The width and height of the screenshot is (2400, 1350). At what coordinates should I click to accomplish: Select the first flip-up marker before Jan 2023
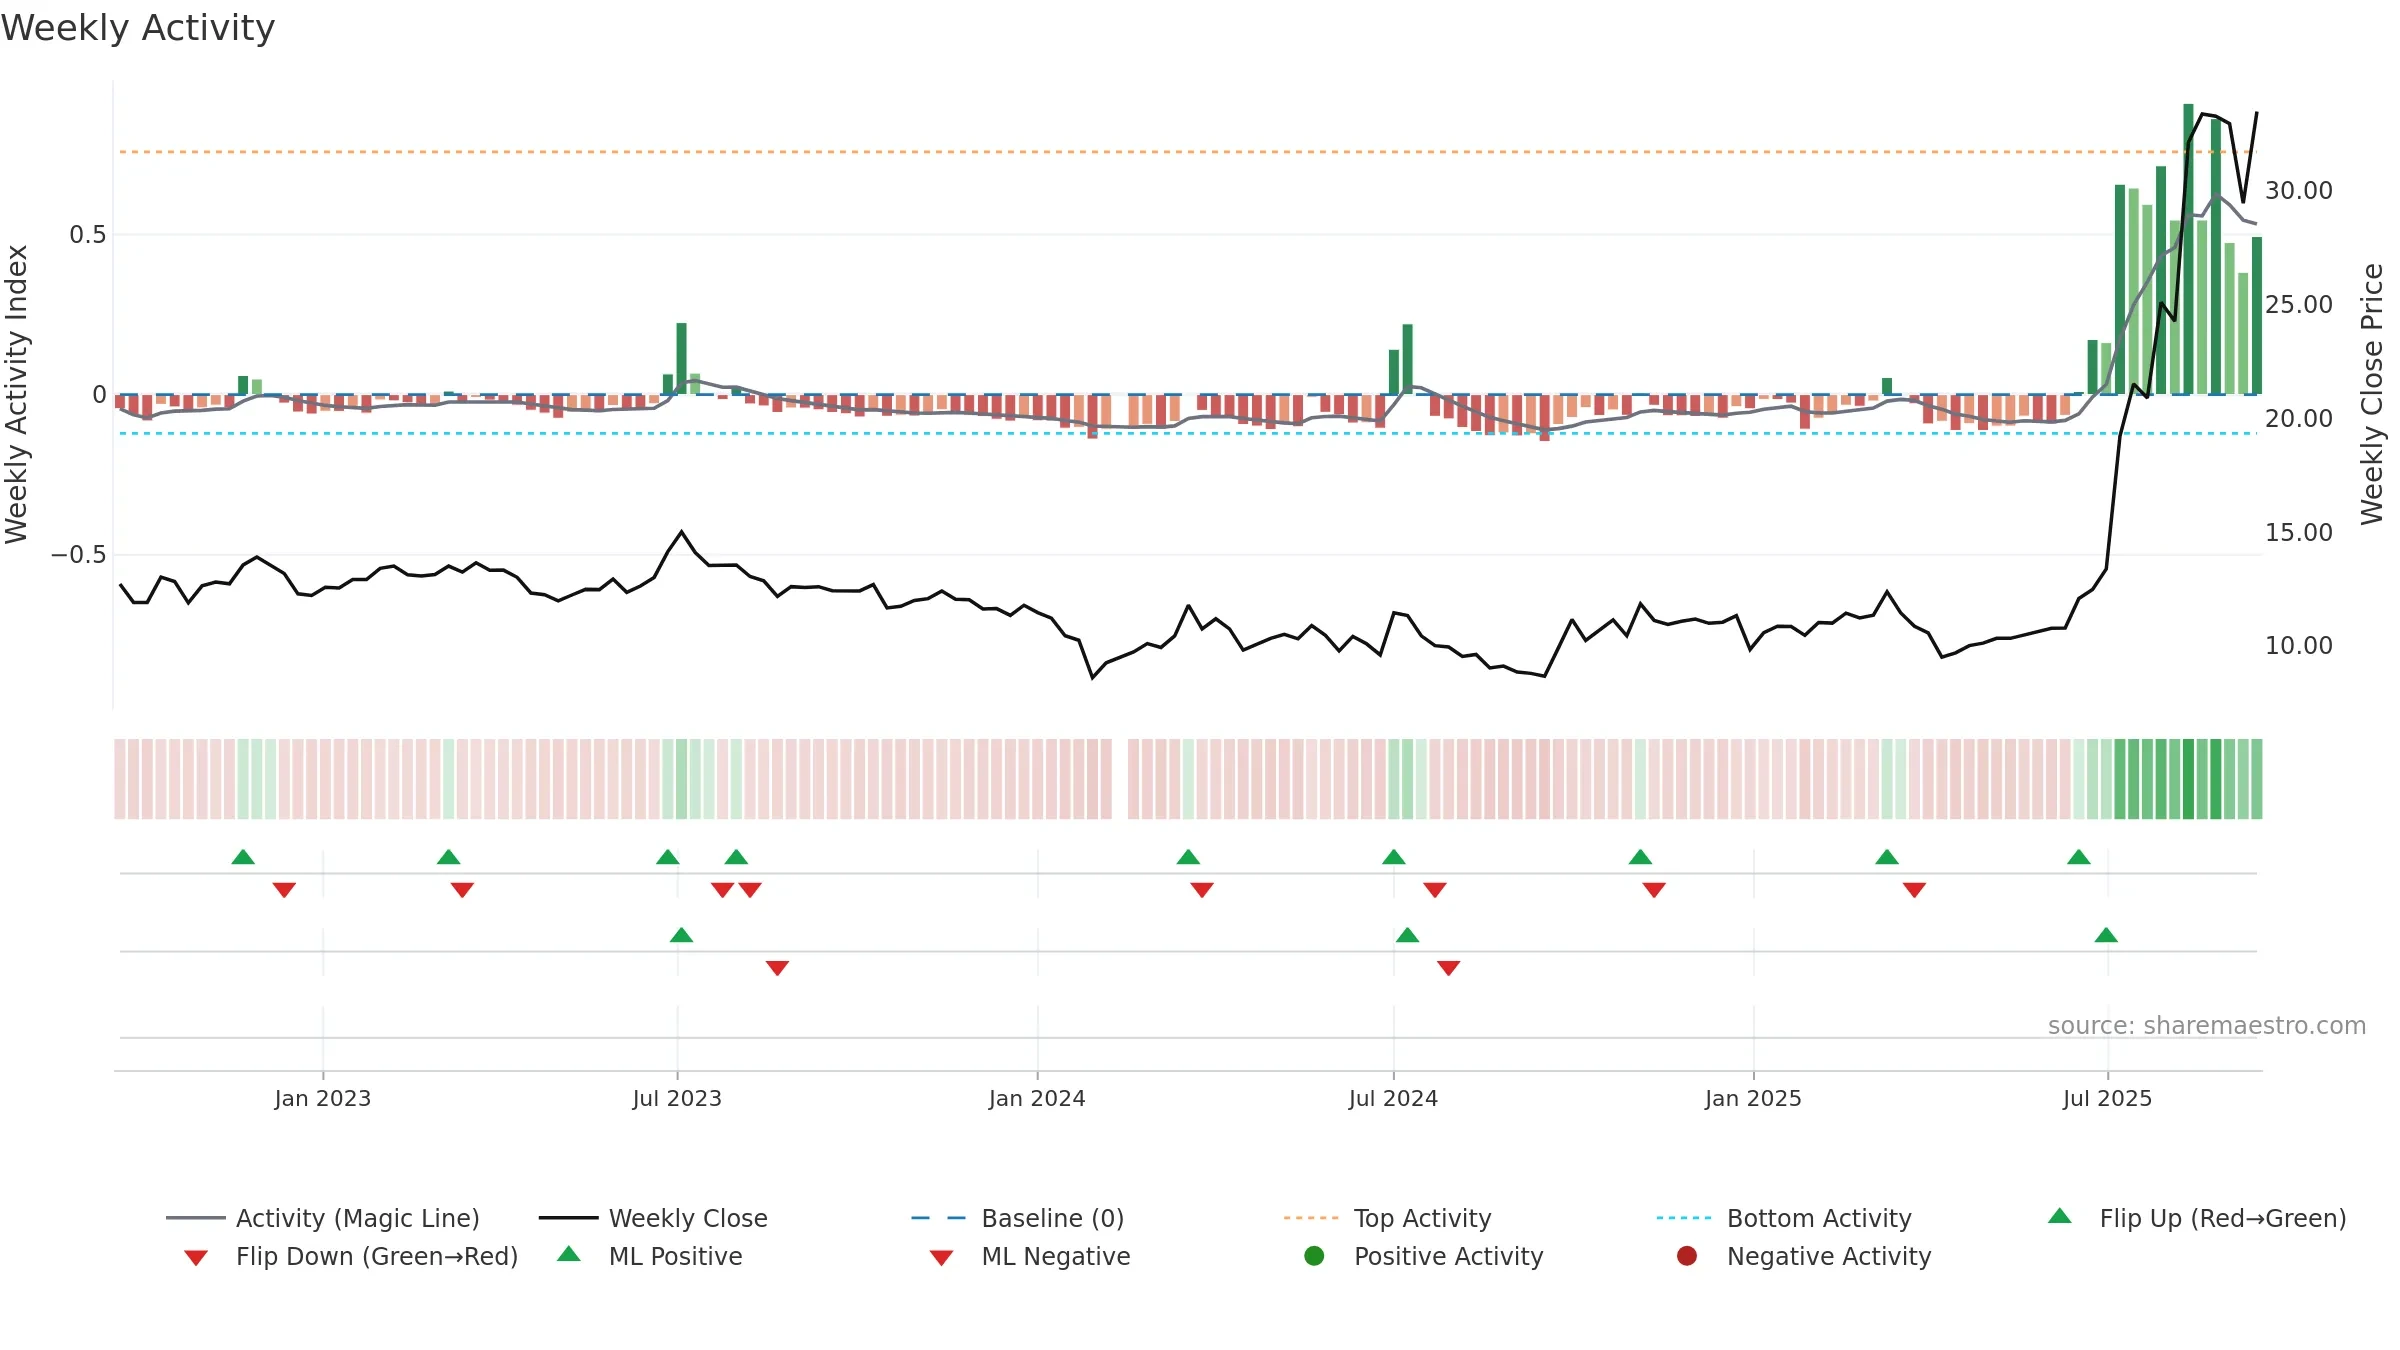tap(243, 857)
